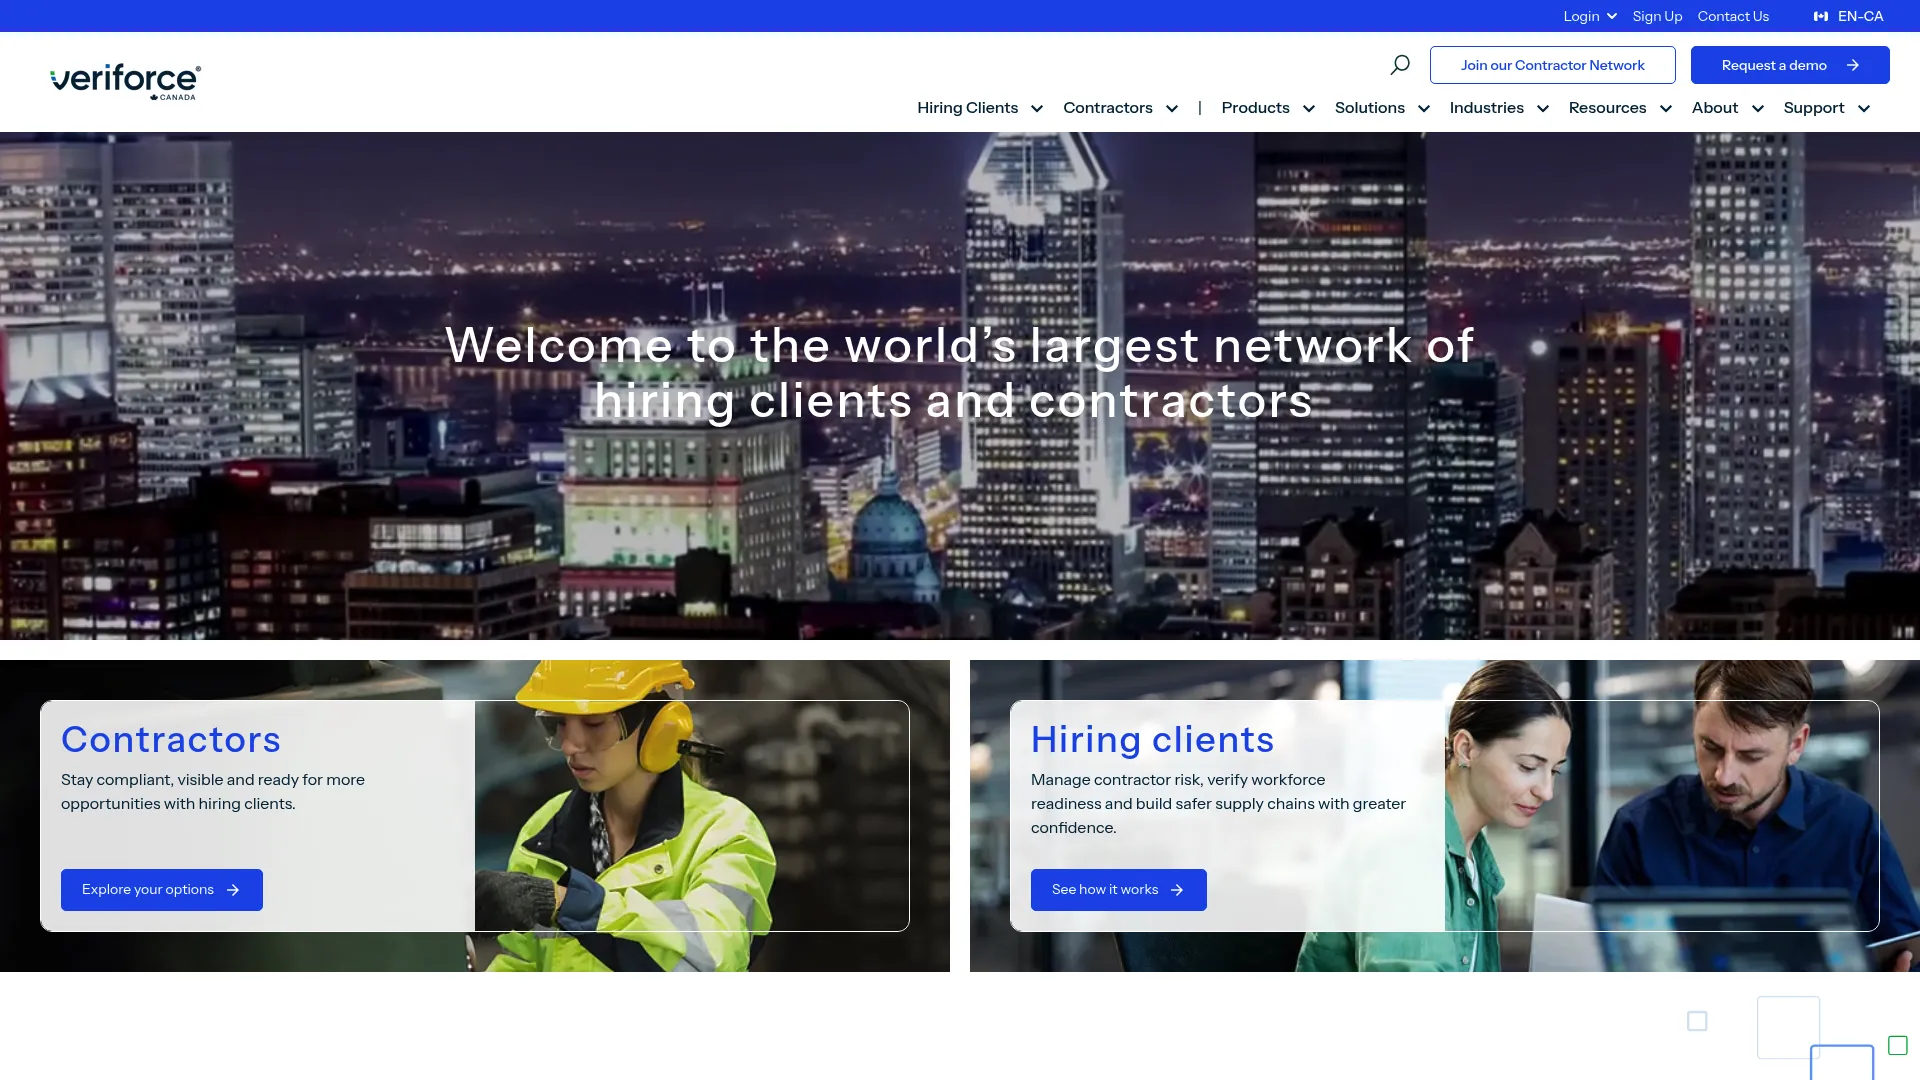
Task: Click the arrow icon in Request a demo
Action: pyautogui.click(x=1853, y=65)
